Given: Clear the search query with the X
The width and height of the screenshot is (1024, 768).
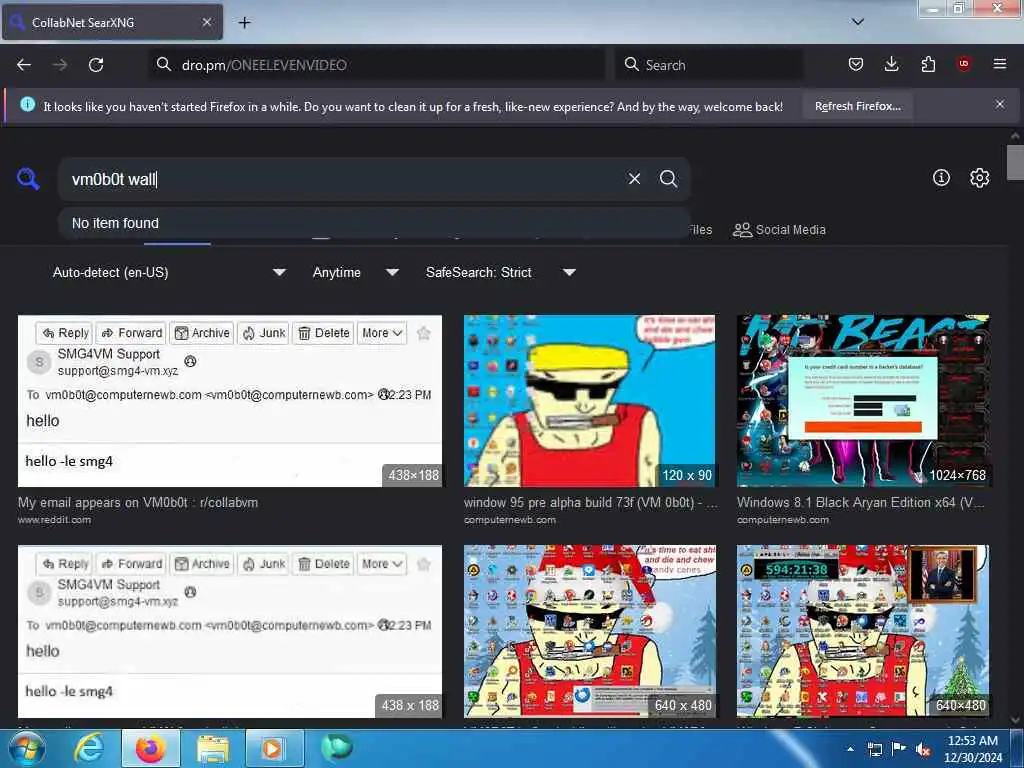Looking at the screenshot, I should point(634,179).
